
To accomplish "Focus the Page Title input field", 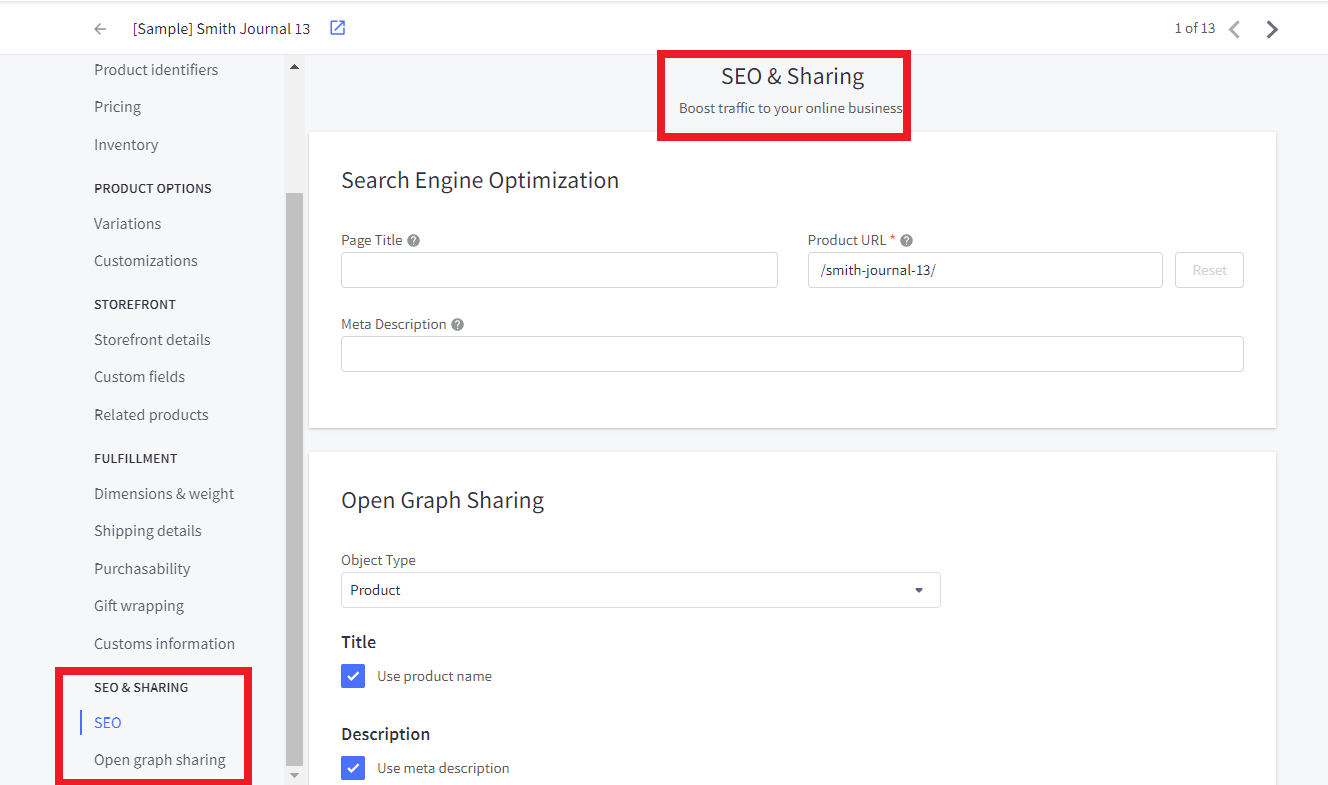I will tap(559, 270).
